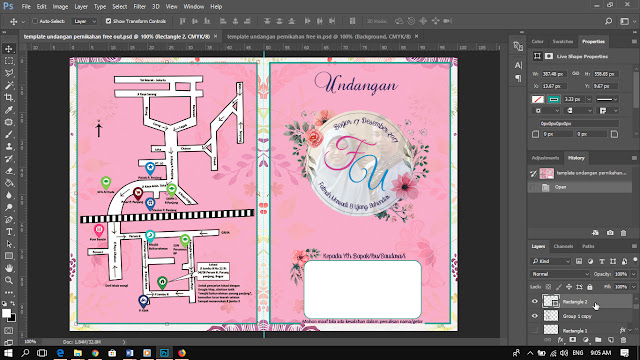Select the Rectangular Marquee tool
The image size is (640, 360).
(x=9, y=61)
